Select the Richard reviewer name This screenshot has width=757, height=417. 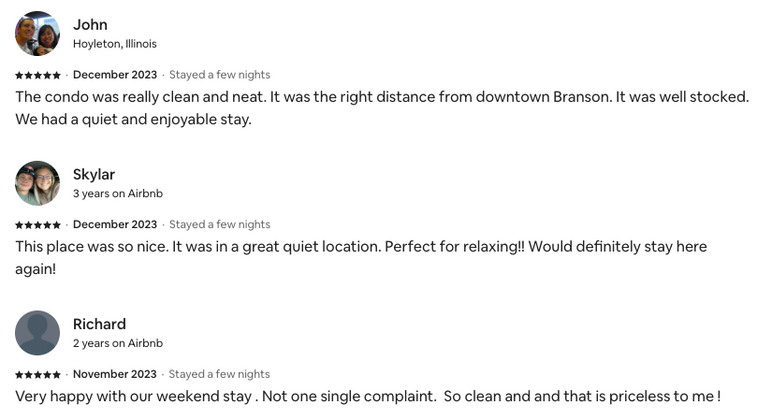99,324
